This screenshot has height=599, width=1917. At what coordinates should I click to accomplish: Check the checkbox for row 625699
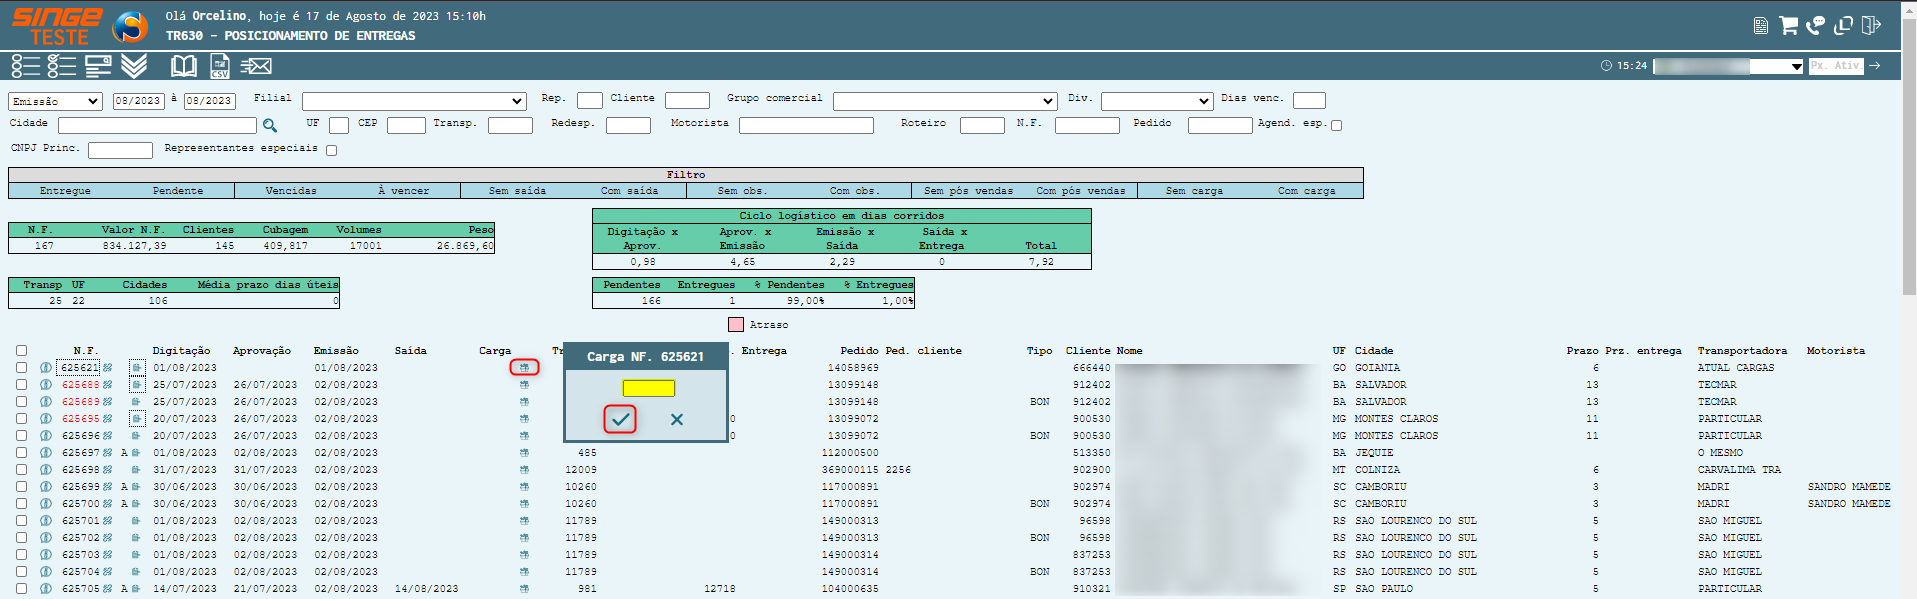(x=21, y=487)
